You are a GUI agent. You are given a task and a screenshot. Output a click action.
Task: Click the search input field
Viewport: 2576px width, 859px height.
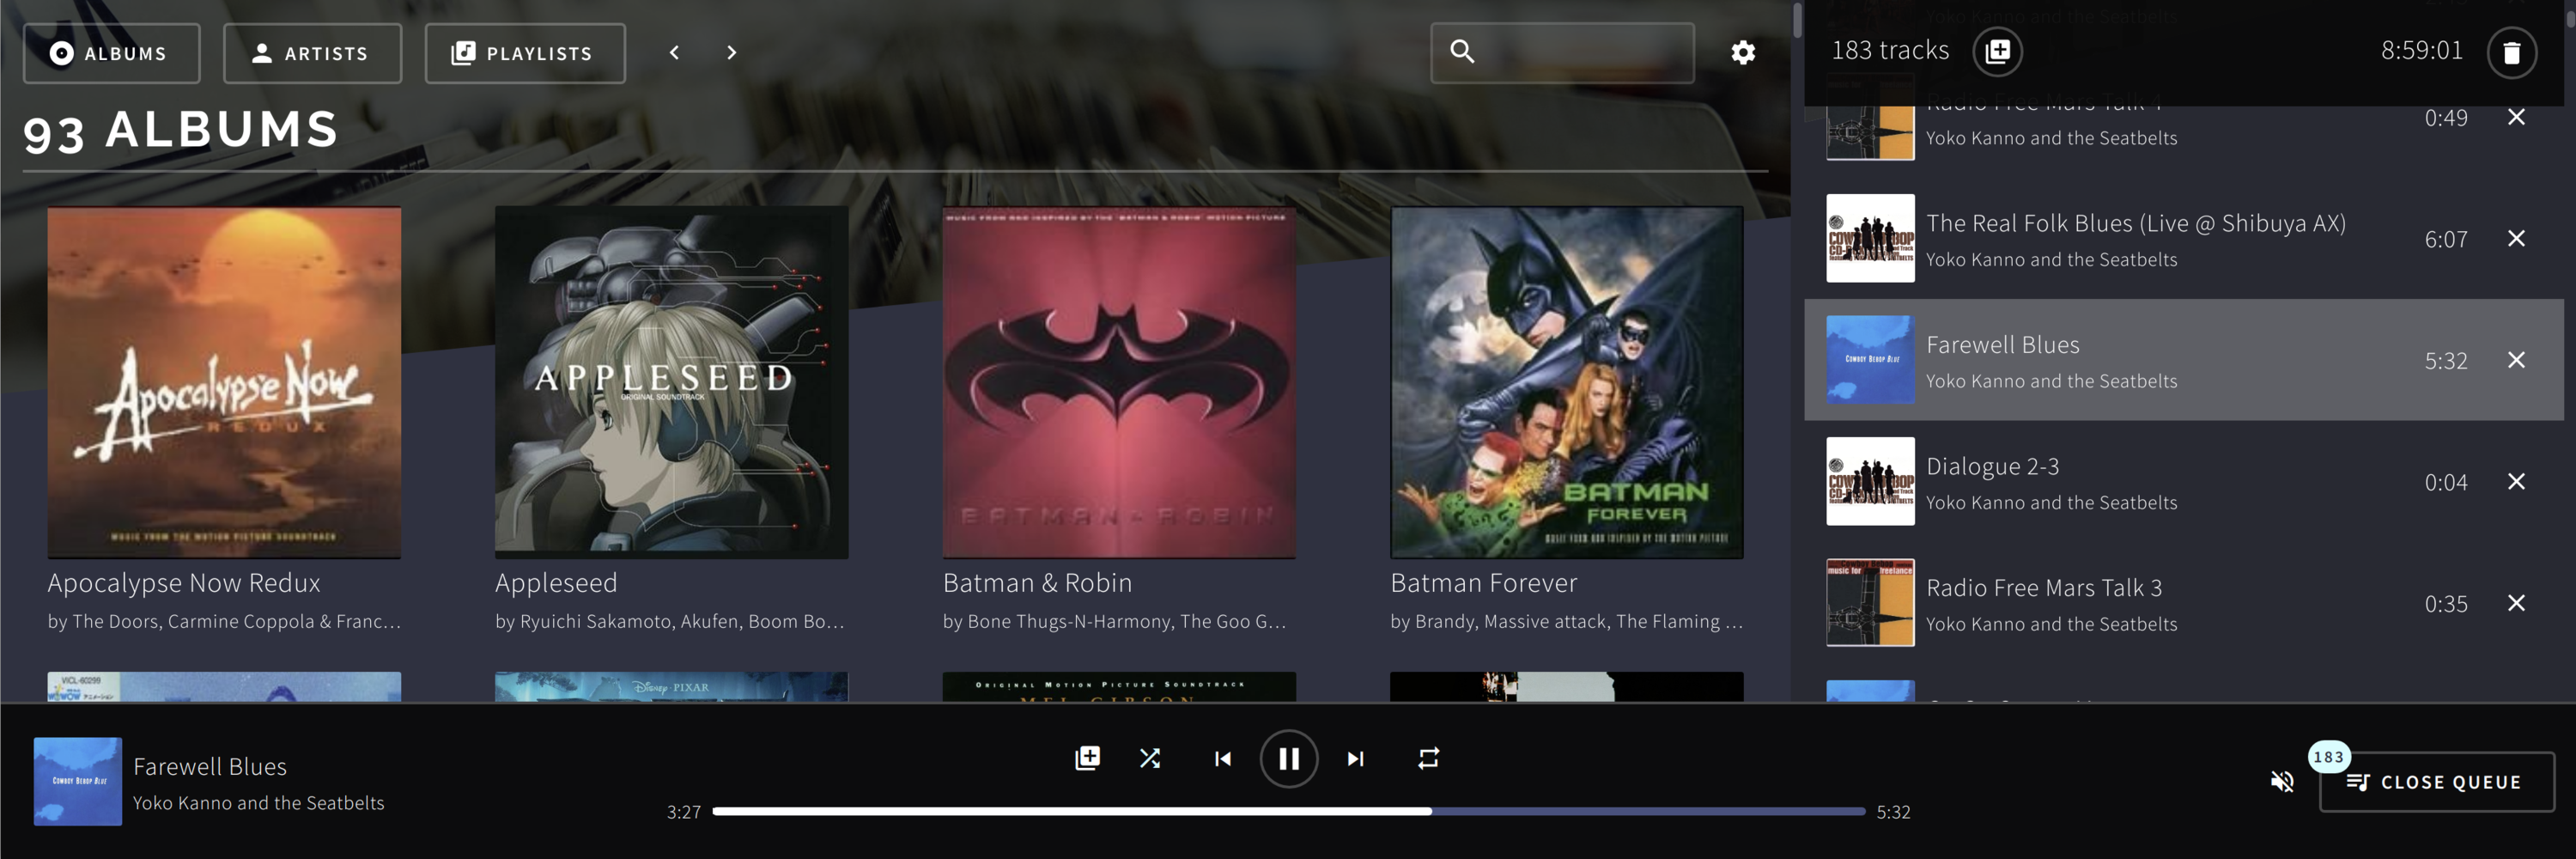click(1562, 53)
